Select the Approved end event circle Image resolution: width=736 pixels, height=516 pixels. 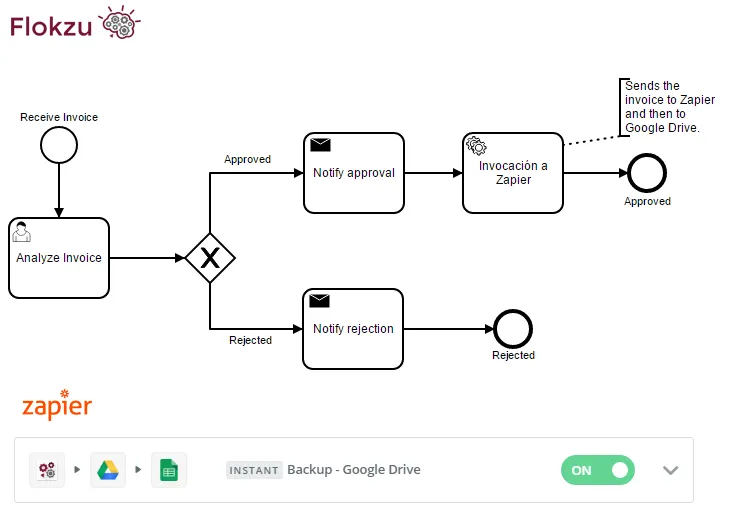(647, 173)
